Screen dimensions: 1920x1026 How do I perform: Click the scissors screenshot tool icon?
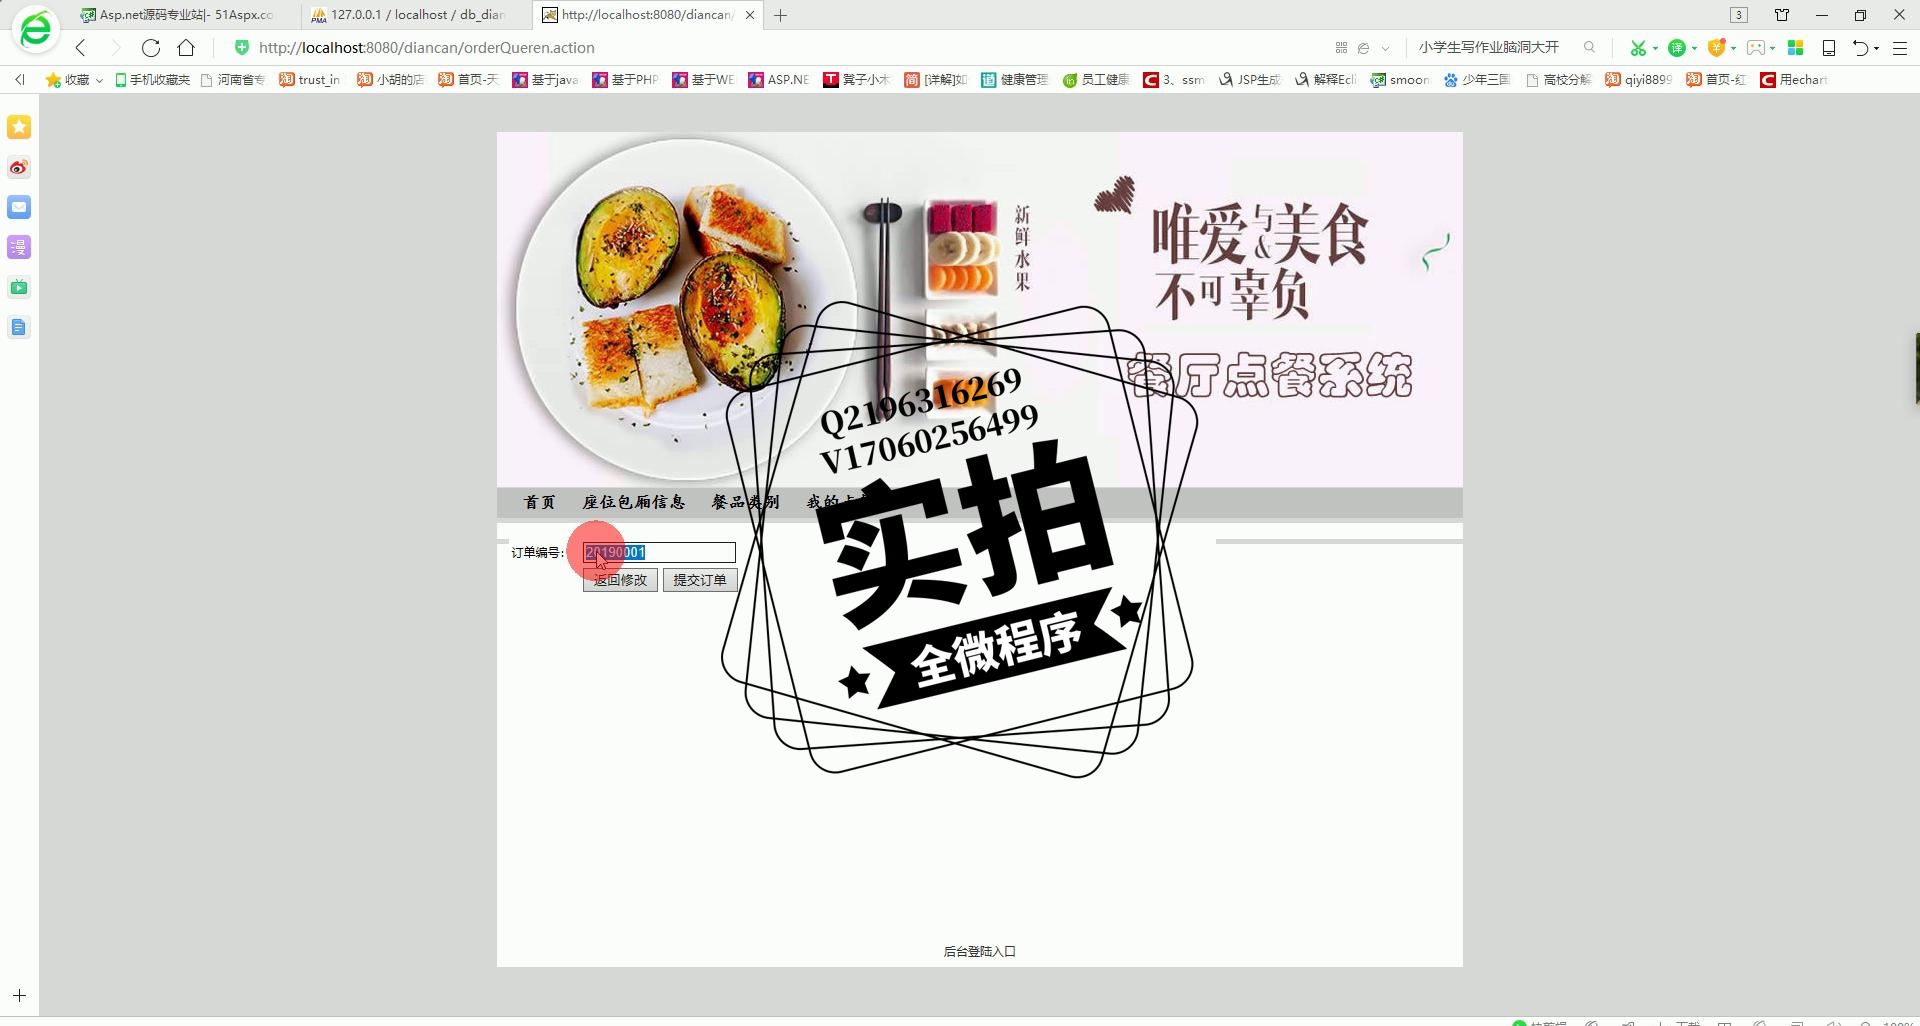1638,47
